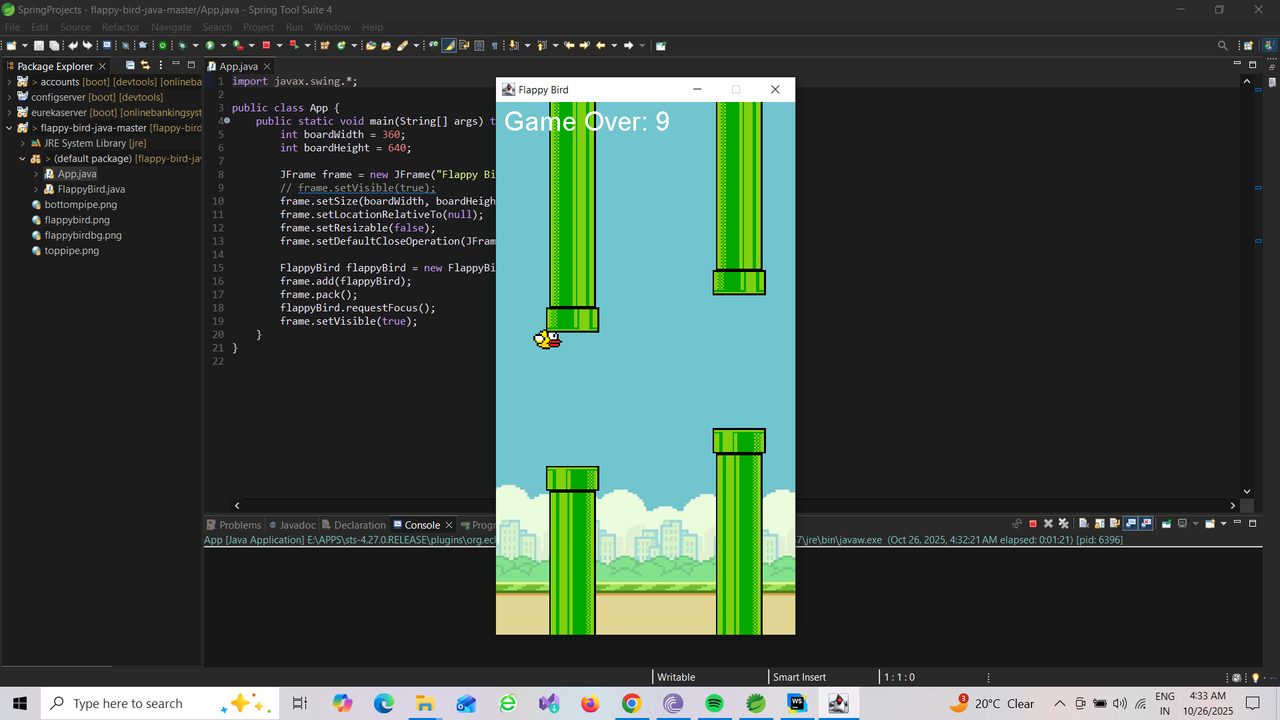Click Forward navigation arrow in toolbar
The image size is (1280, 720).
[628, 46]
